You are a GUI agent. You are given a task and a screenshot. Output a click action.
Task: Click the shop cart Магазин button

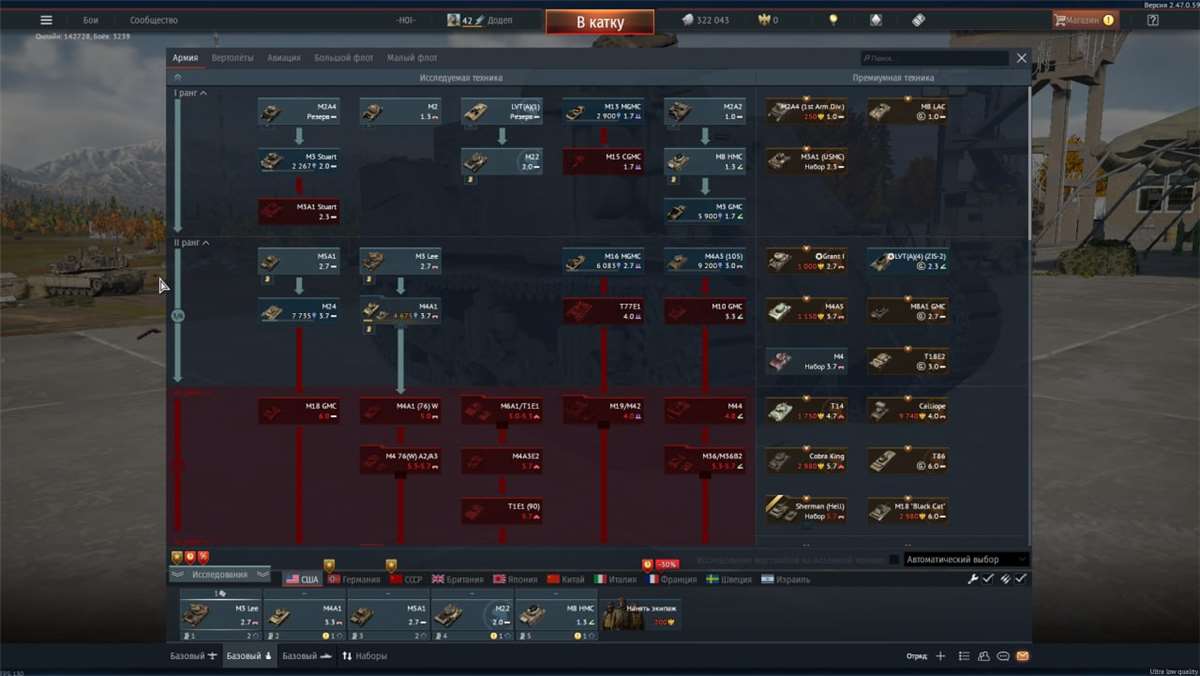point(1085,20)
